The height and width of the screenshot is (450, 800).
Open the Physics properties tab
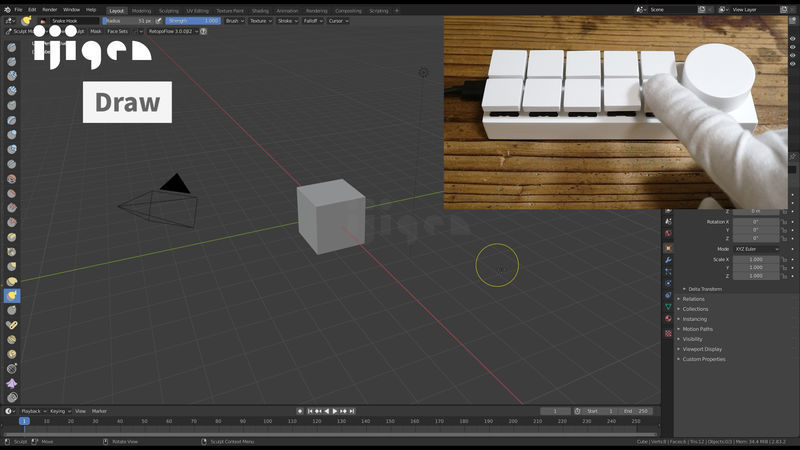tap(668, 283)
